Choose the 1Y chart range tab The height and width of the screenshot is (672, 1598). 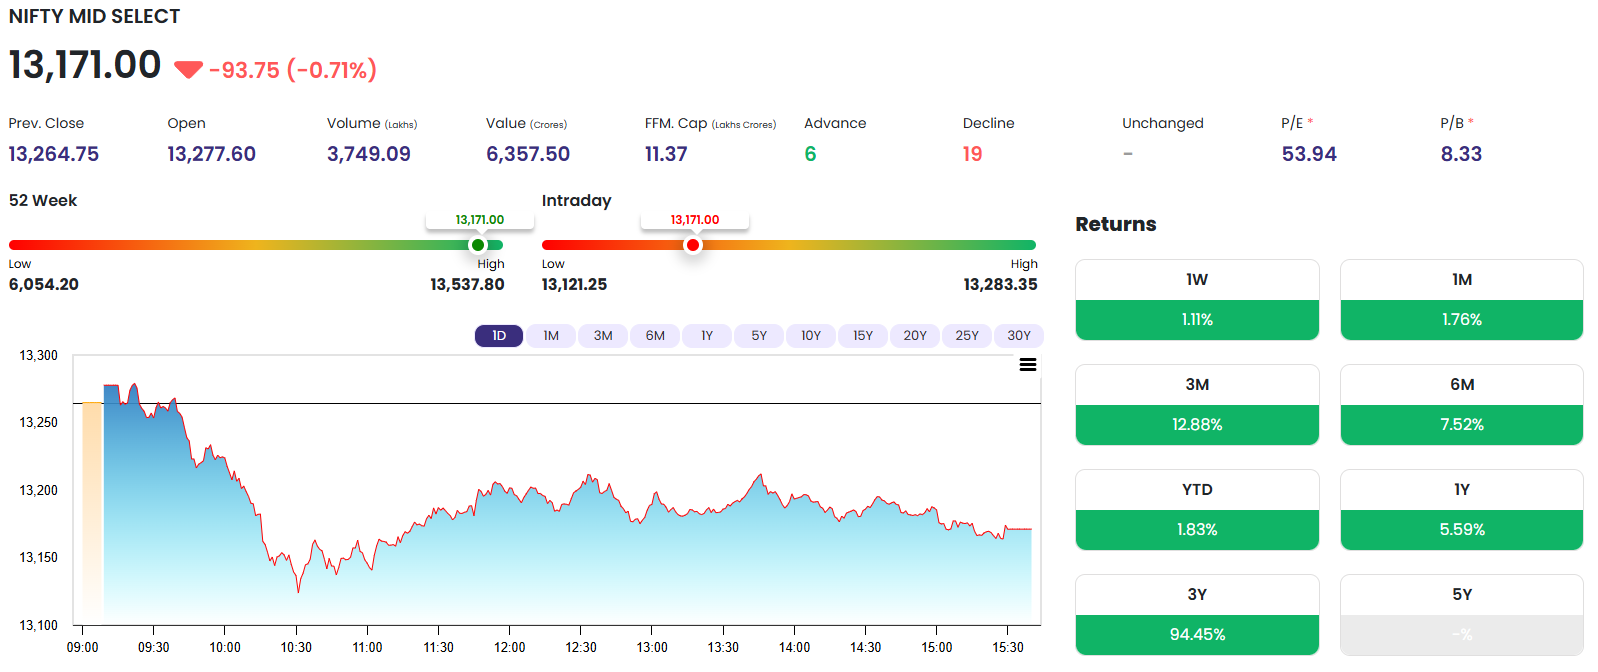click(707, 336)
